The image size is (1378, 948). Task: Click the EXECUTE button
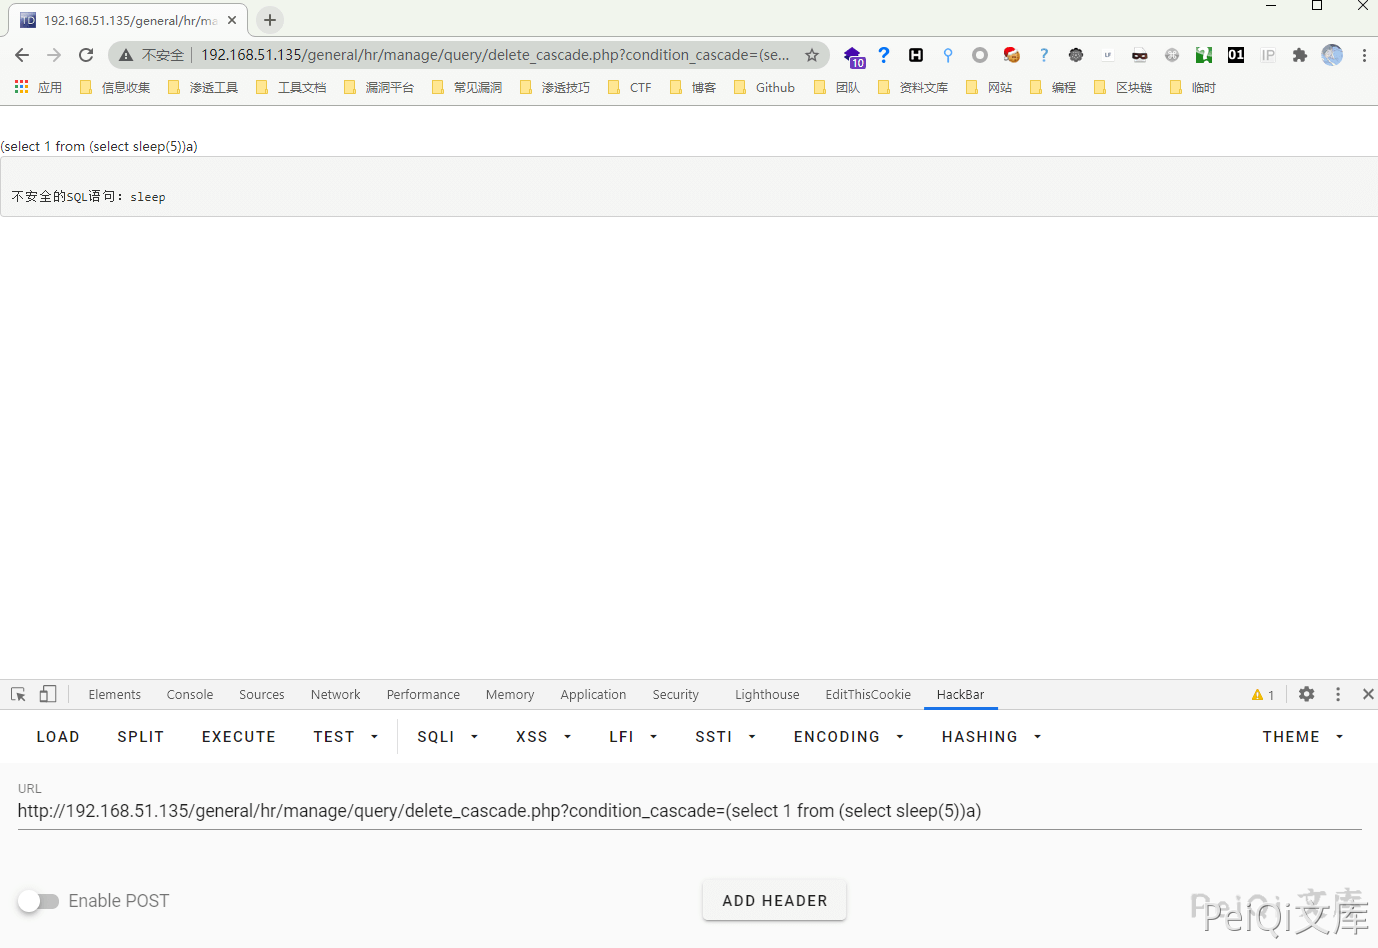[239, 737]
